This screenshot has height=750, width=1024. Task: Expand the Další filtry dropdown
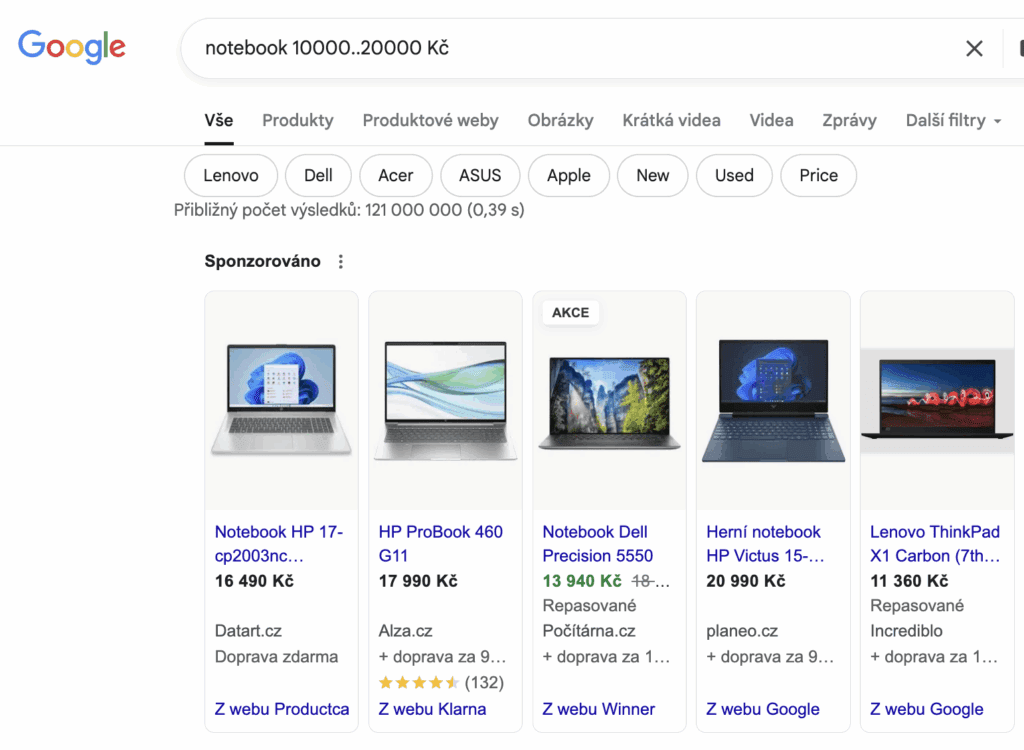[953, 121]
